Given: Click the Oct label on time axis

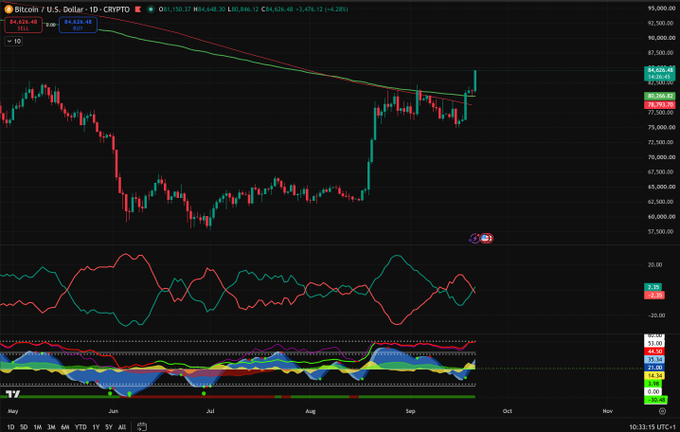Looking at the screenshot, I should (x=507, y=411).
